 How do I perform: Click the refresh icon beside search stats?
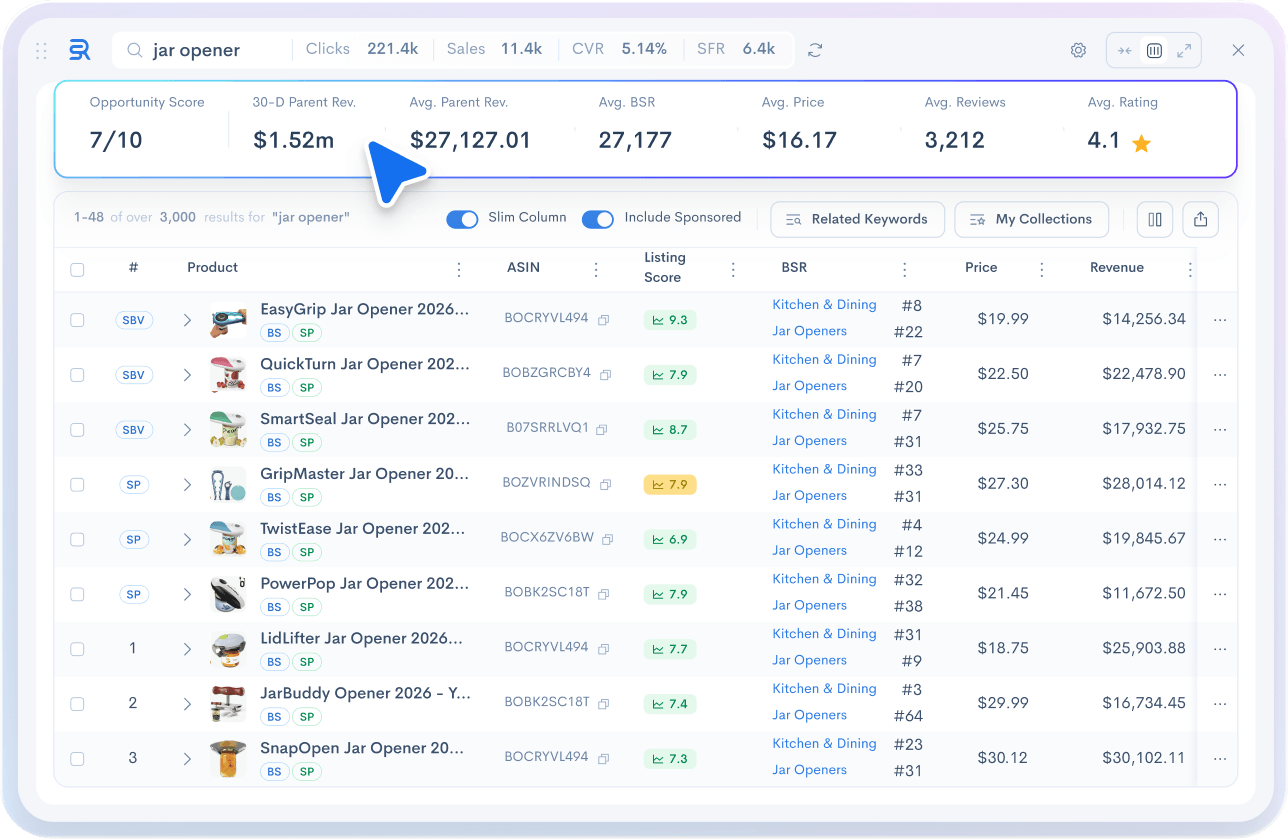815,50
